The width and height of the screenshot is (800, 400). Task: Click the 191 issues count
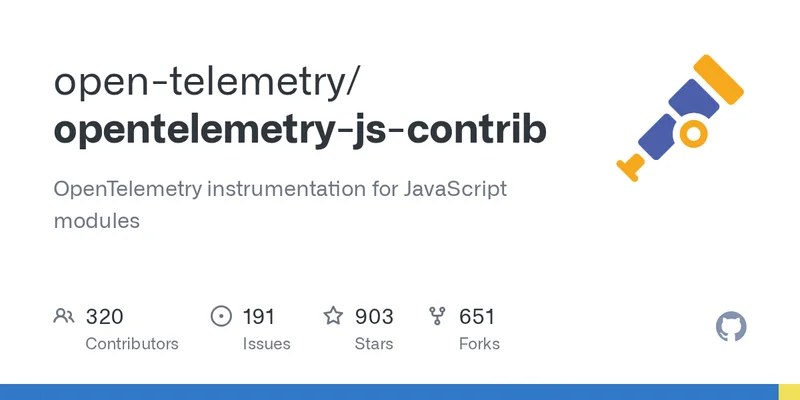click(x=258, y=317)
